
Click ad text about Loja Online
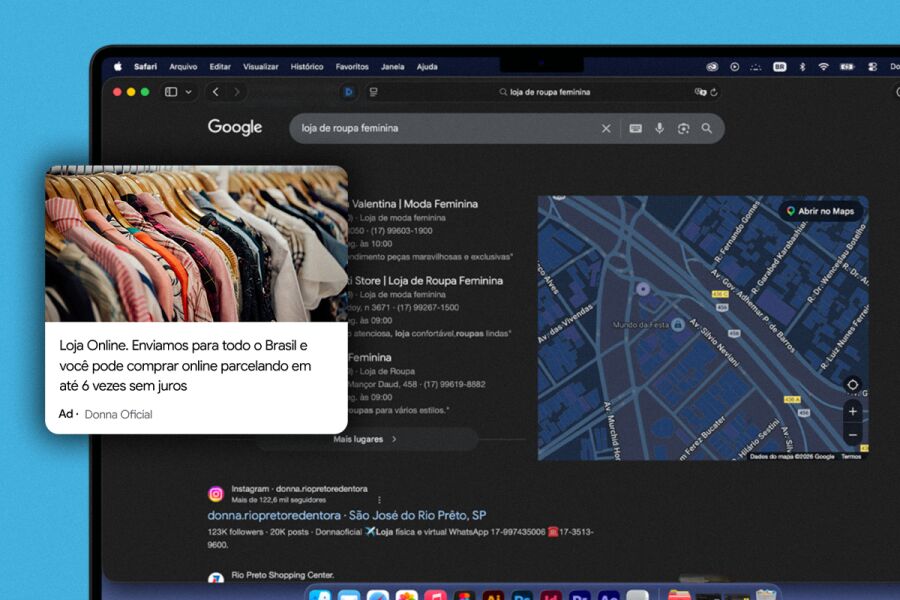point(185,366)
